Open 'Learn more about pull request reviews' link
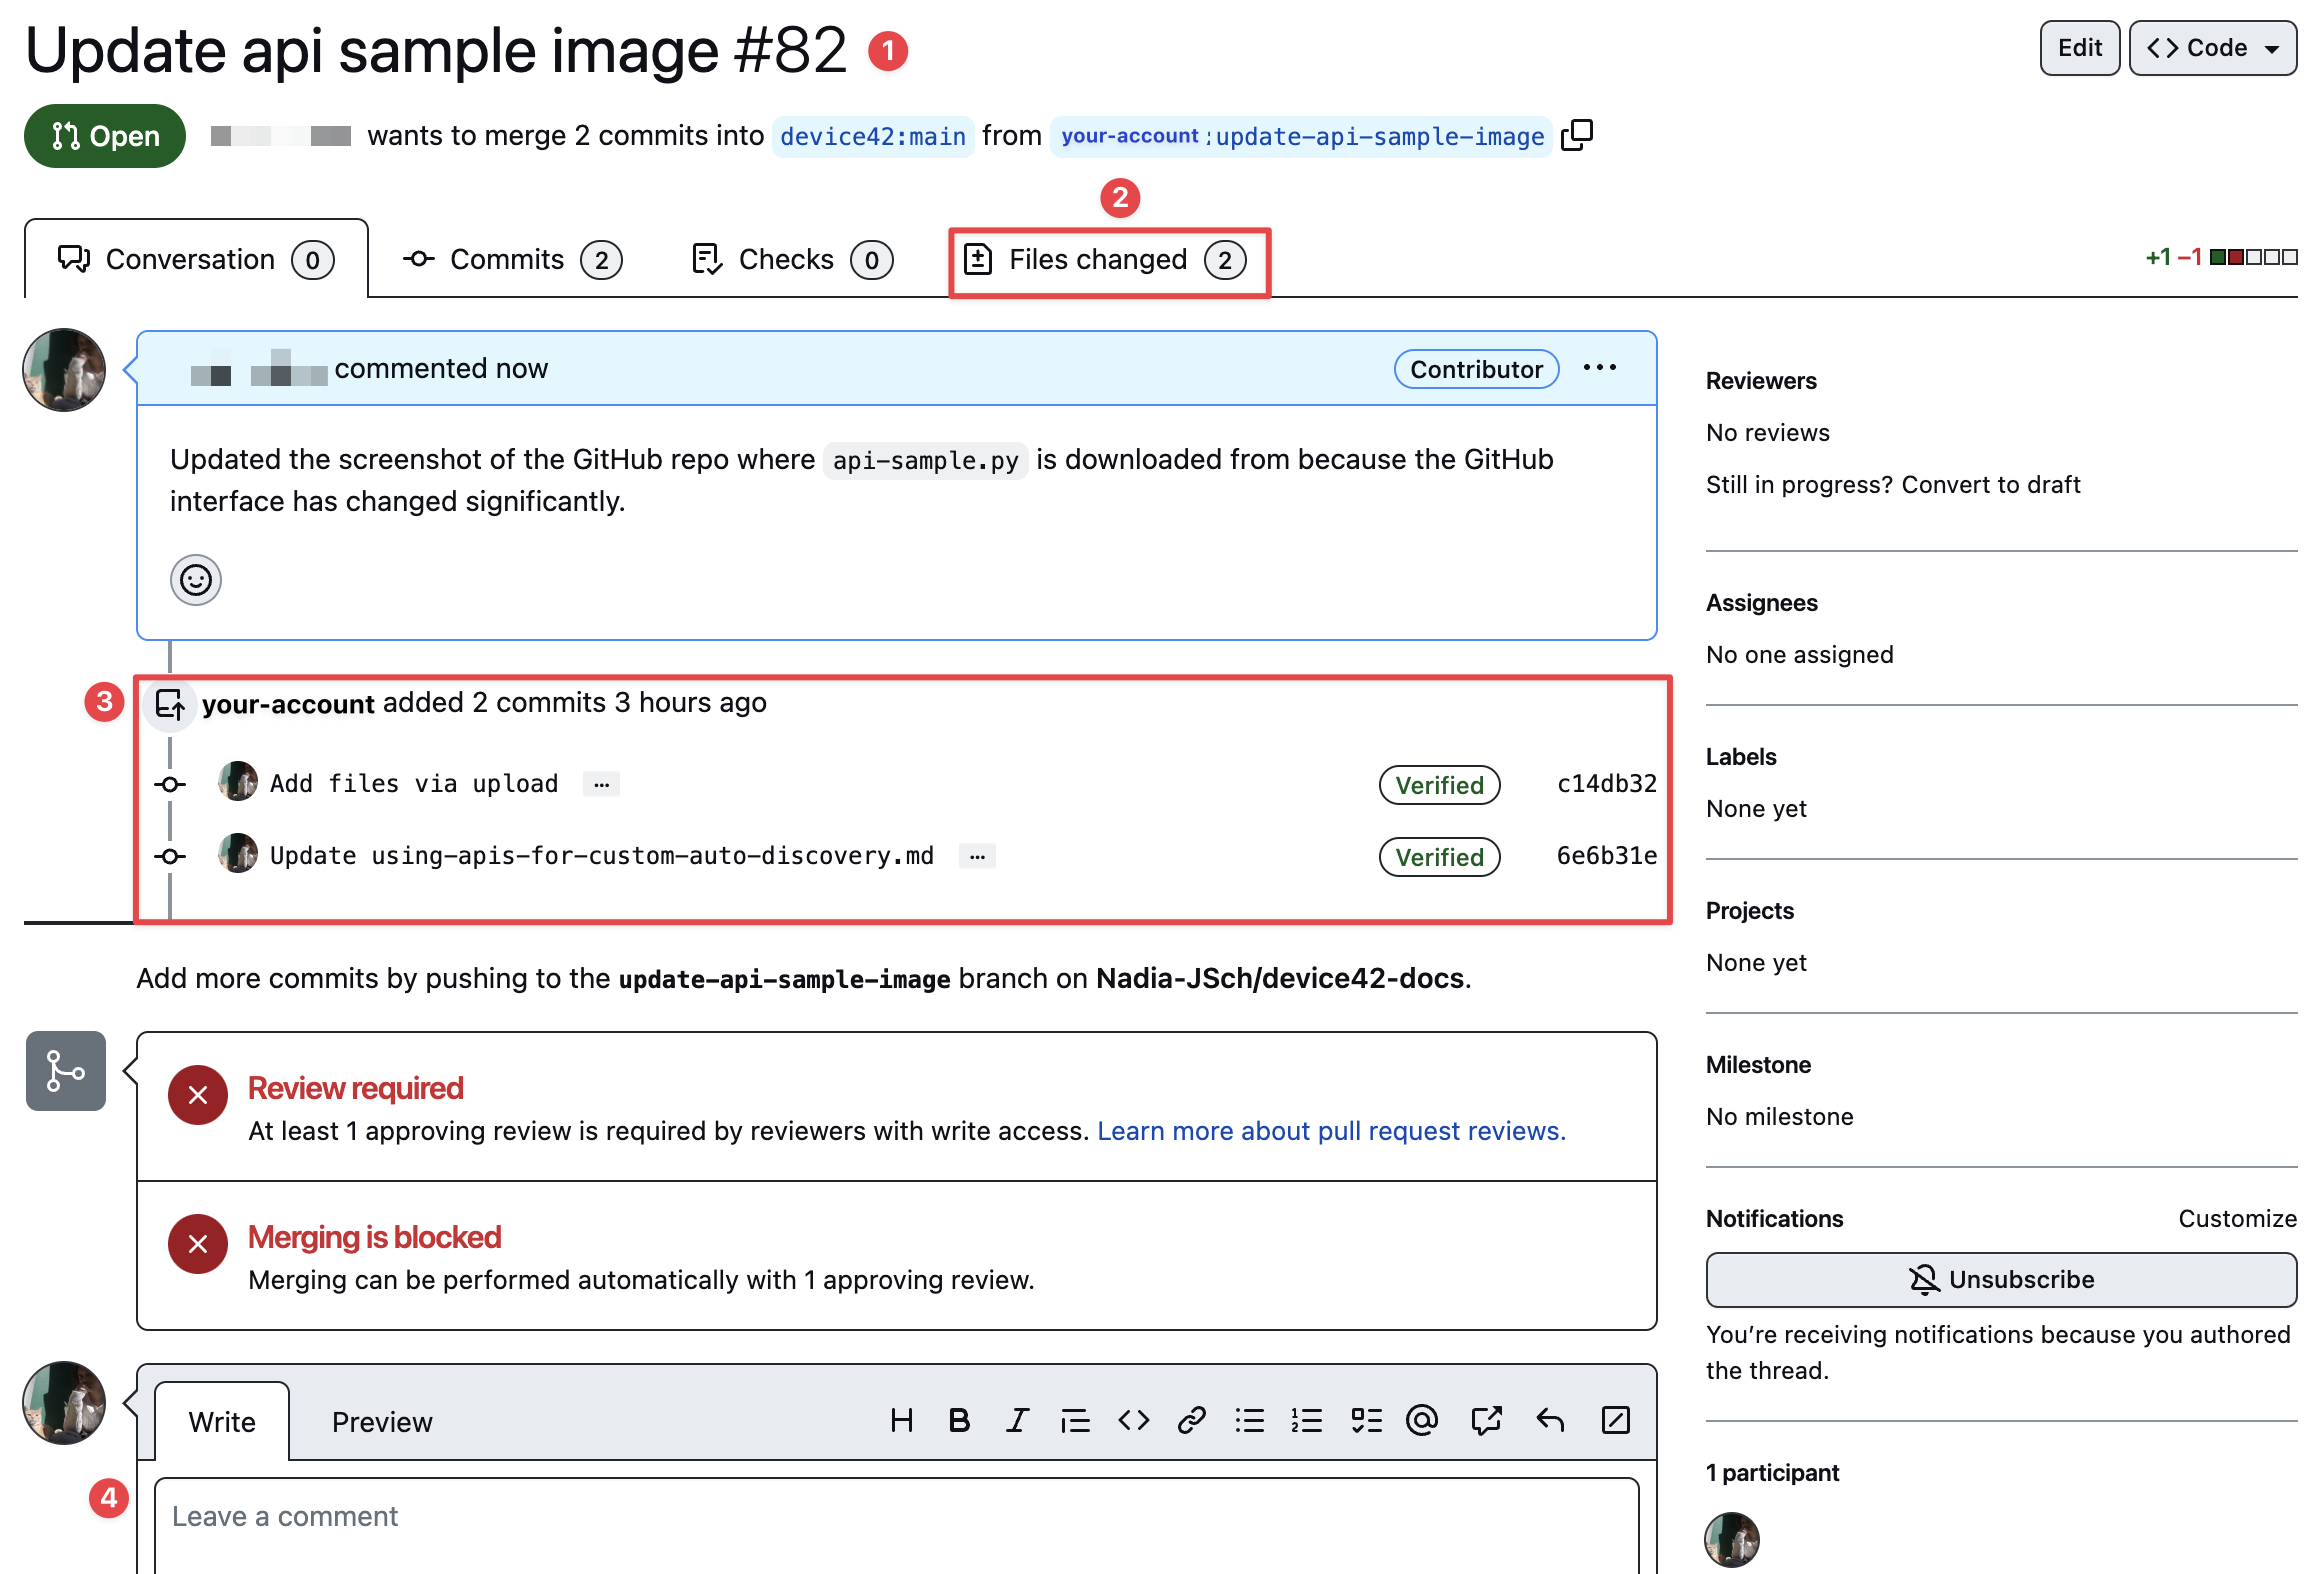 [1331, 1131]
